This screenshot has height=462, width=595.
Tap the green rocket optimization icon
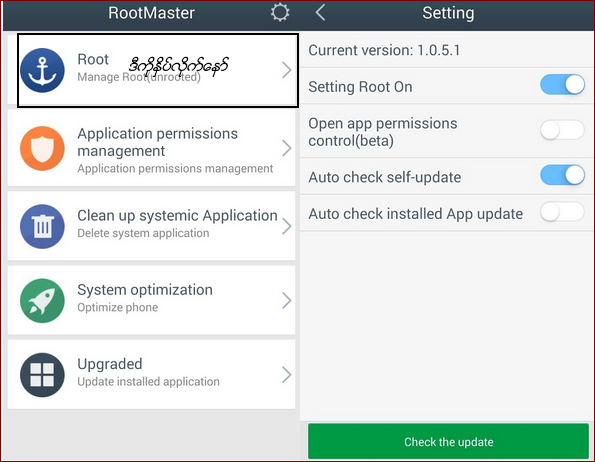point(42,301)
